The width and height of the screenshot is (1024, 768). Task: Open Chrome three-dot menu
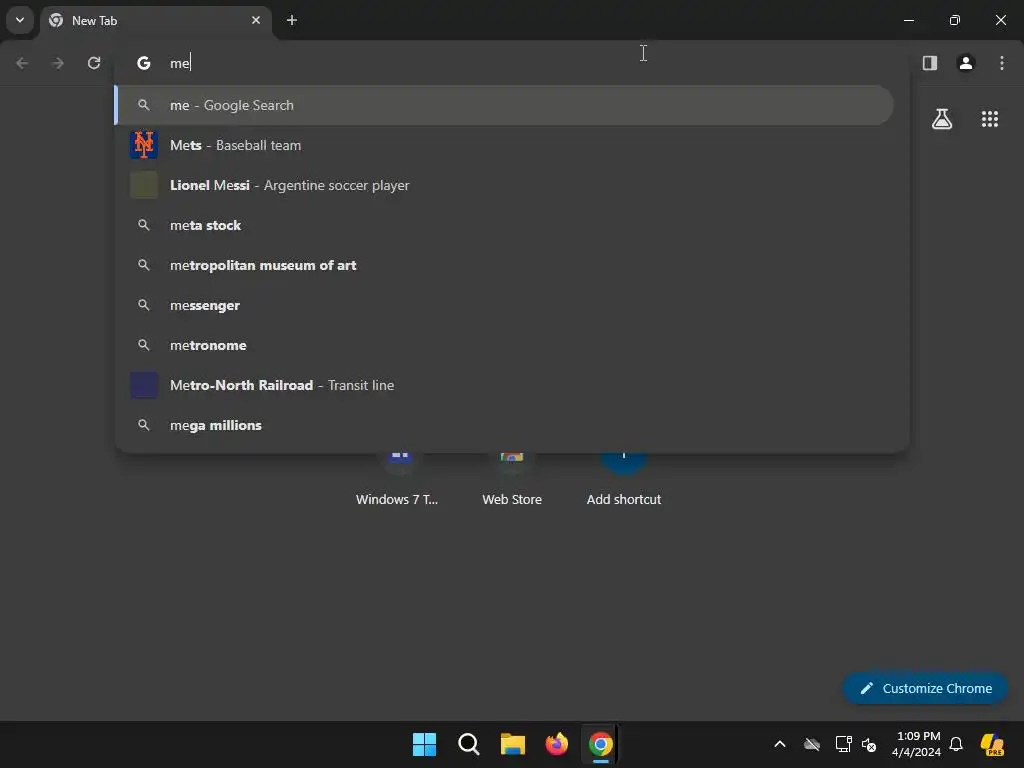1002,63
